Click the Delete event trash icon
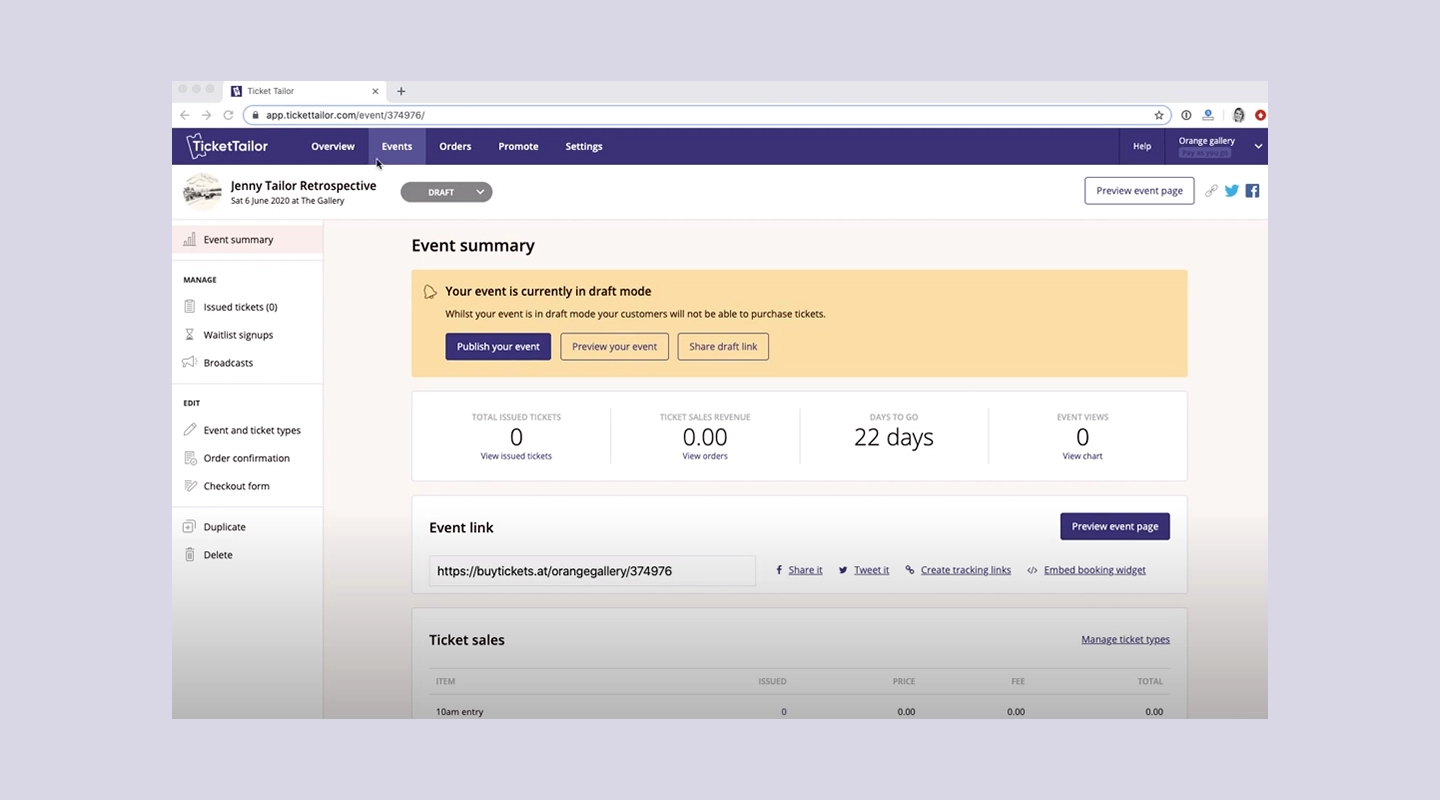The height and width of the screenshot is (800, 1440). pyautogui.click(x=190, y=554)
